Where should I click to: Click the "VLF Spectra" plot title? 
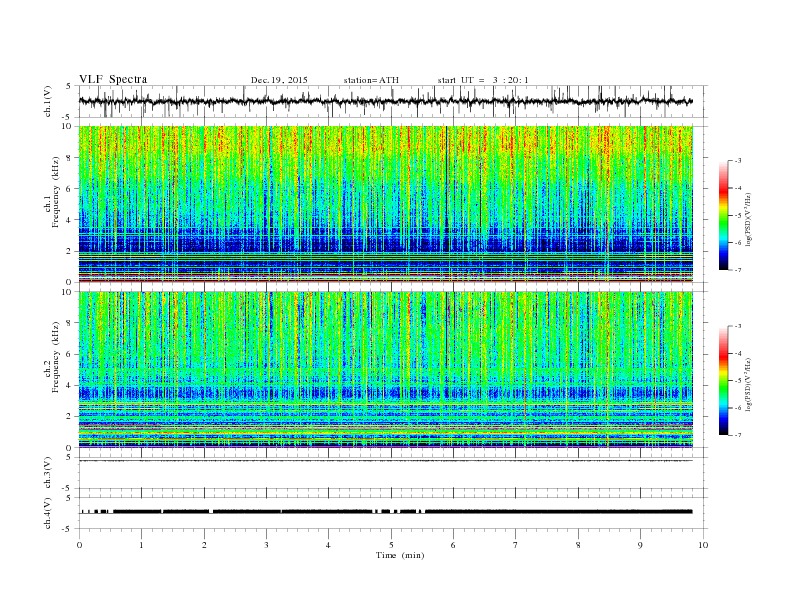coord(113,79)
